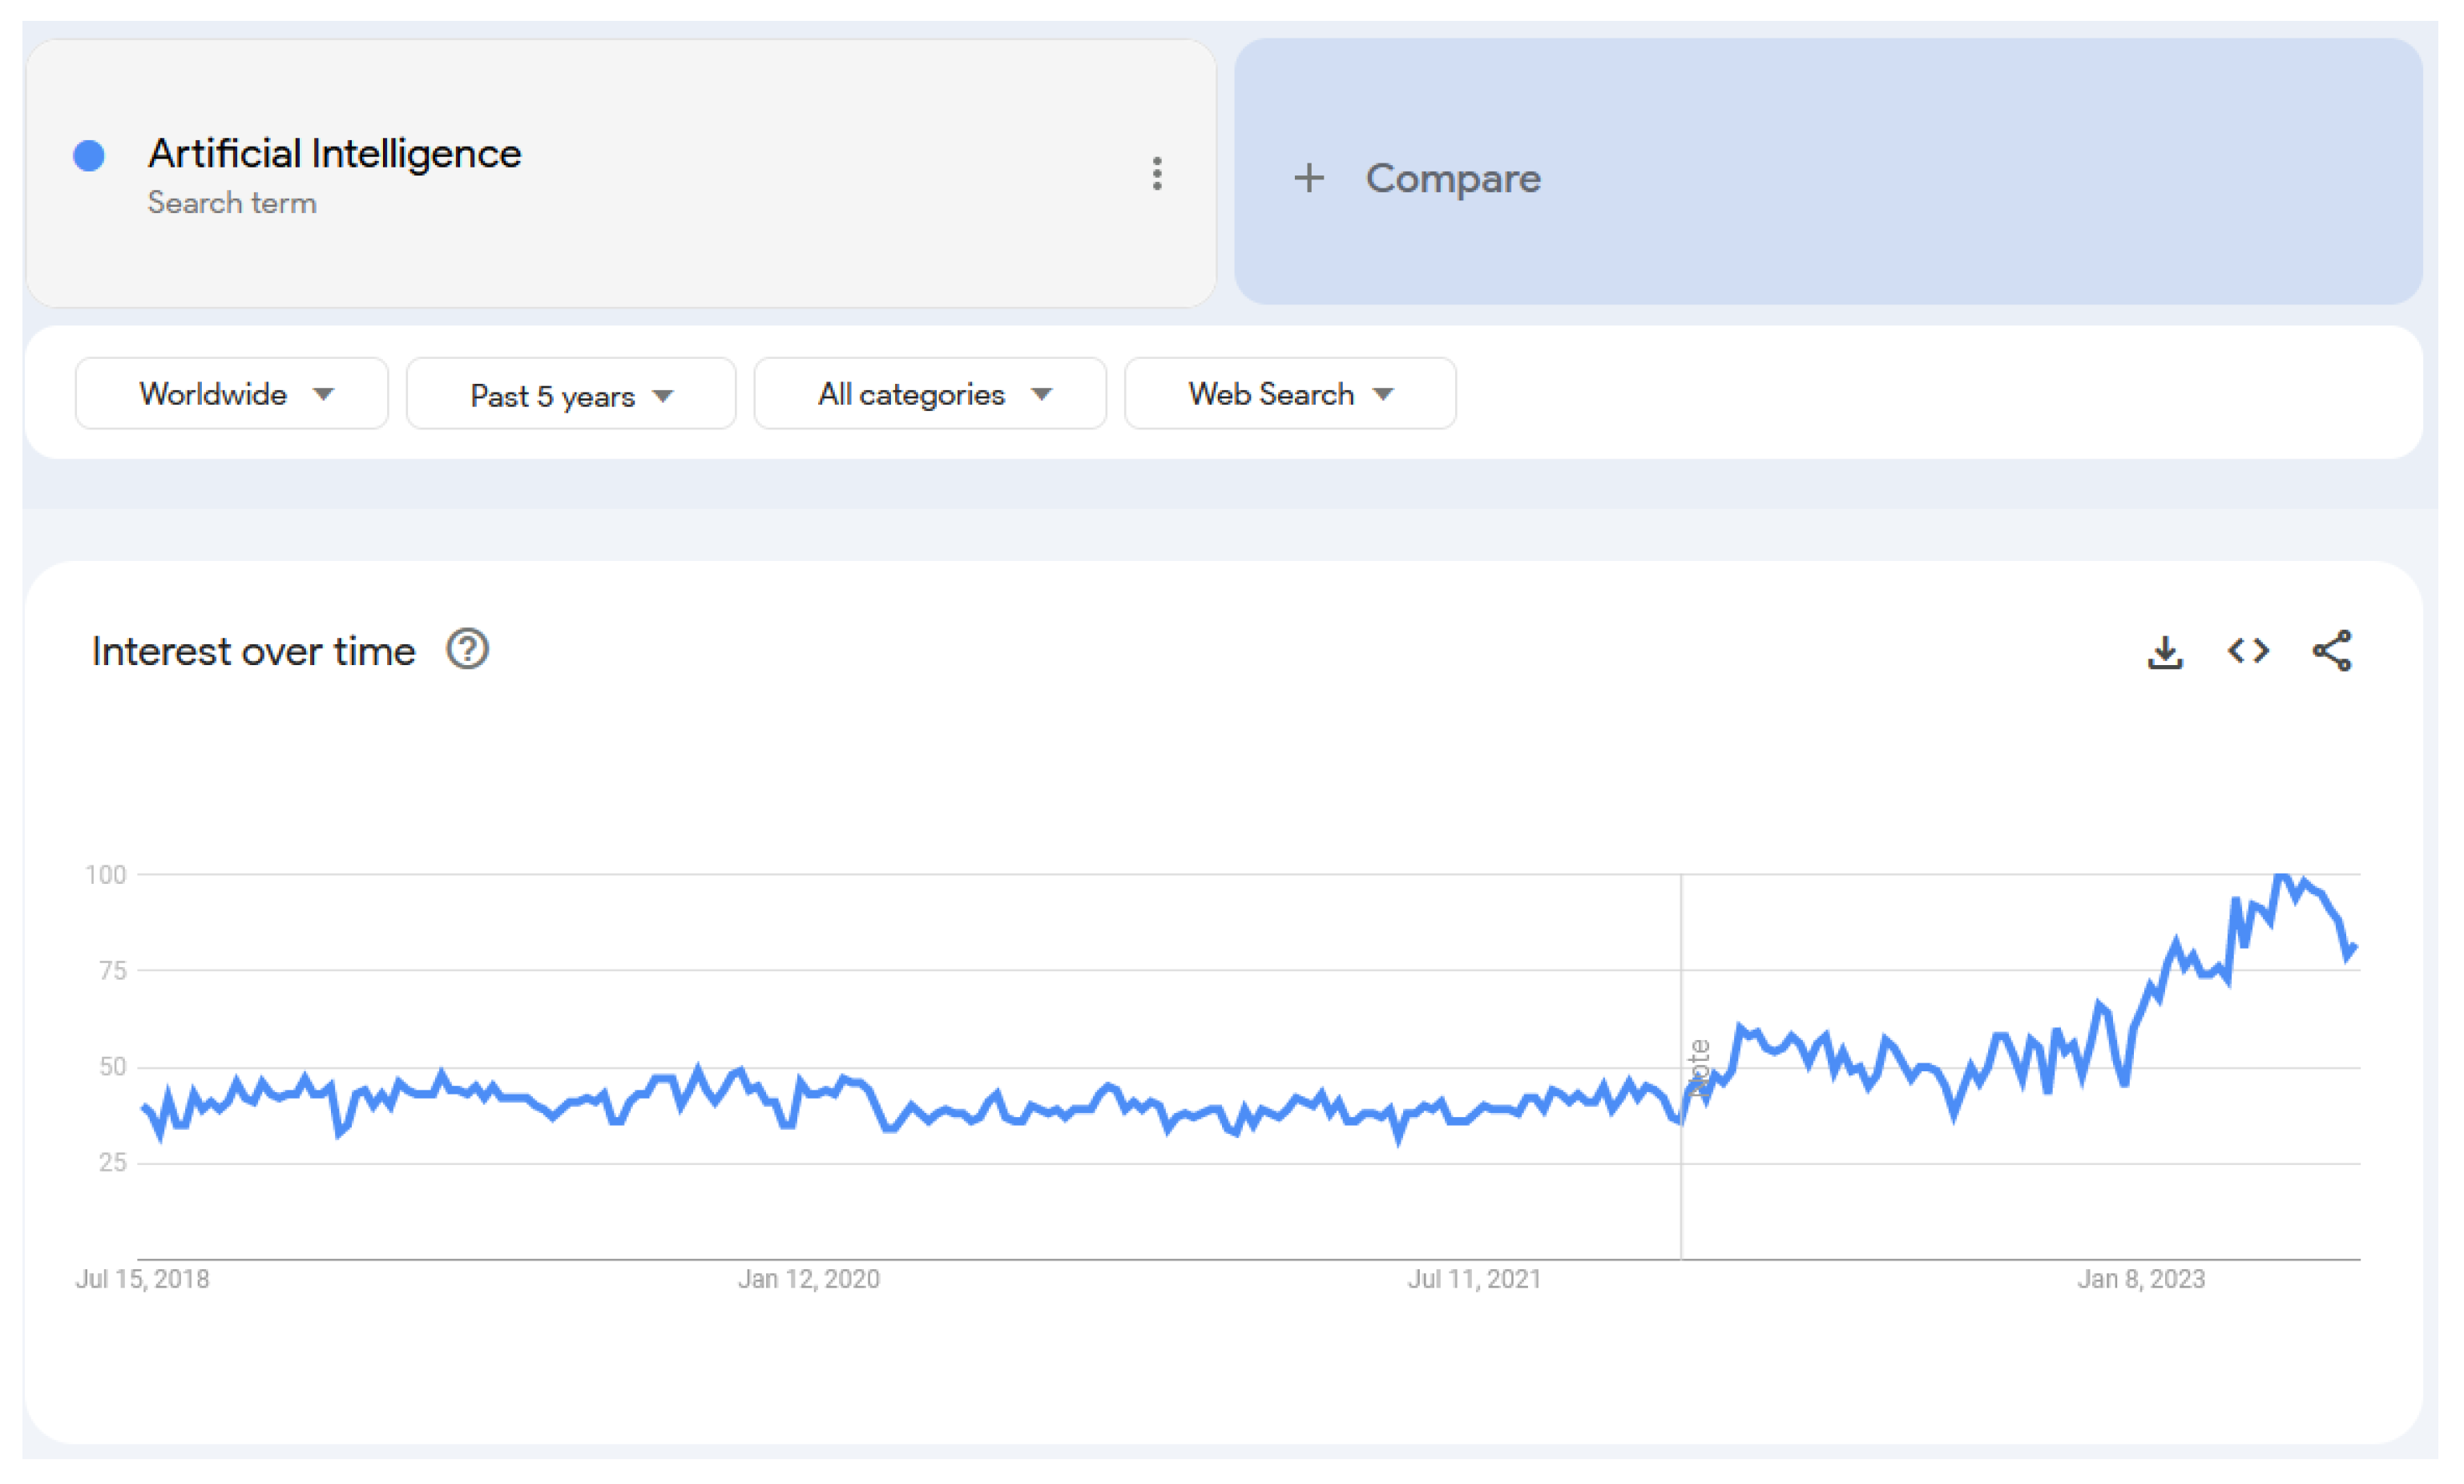Click the embed code icon
This screenshot has width=2464, height=1484.
point(2248,651)
